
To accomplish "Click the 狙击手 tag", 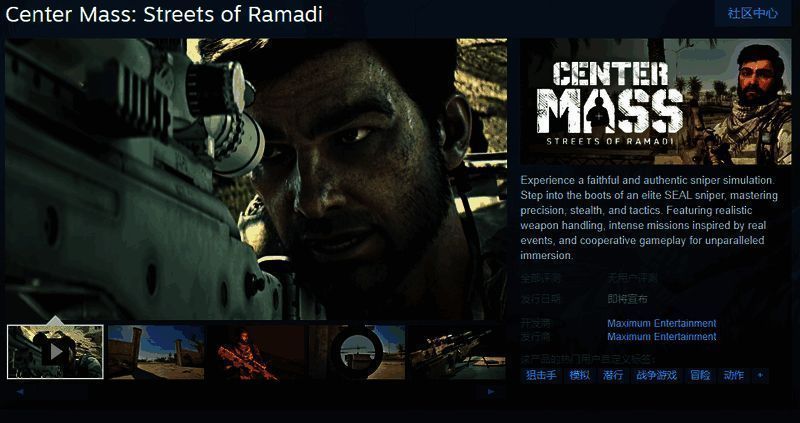I will (541, 376).
